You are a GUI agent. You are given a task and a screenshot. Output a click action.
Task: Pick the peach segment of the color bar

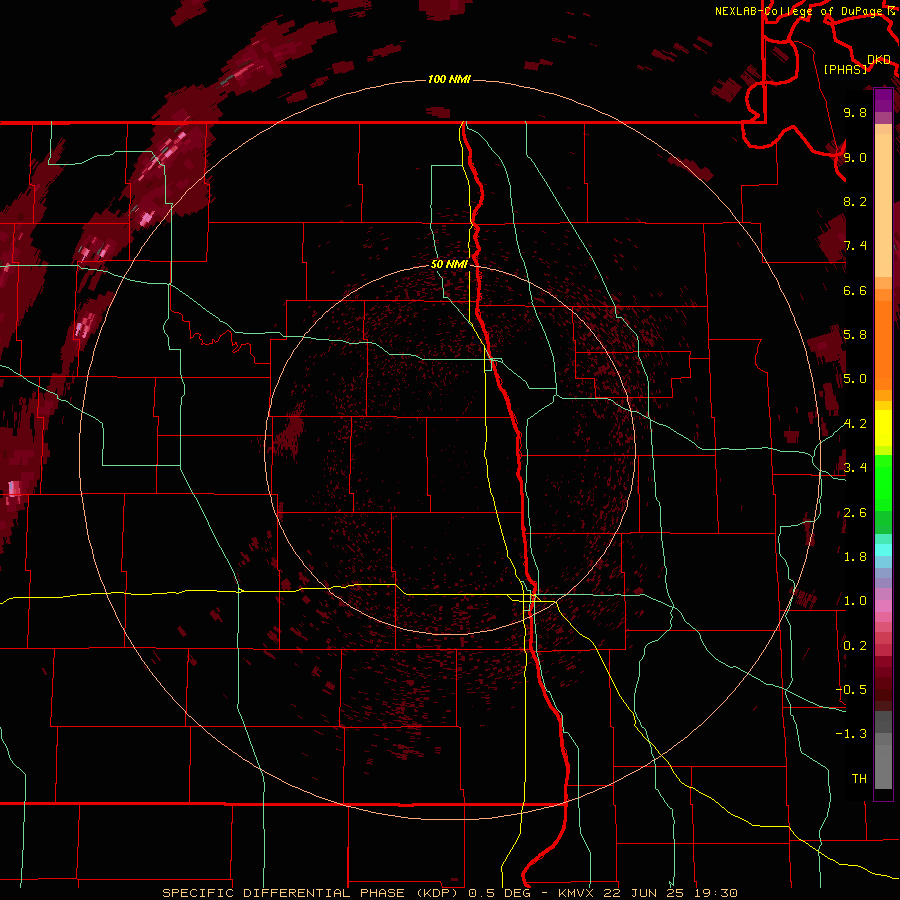pos(883,207)
